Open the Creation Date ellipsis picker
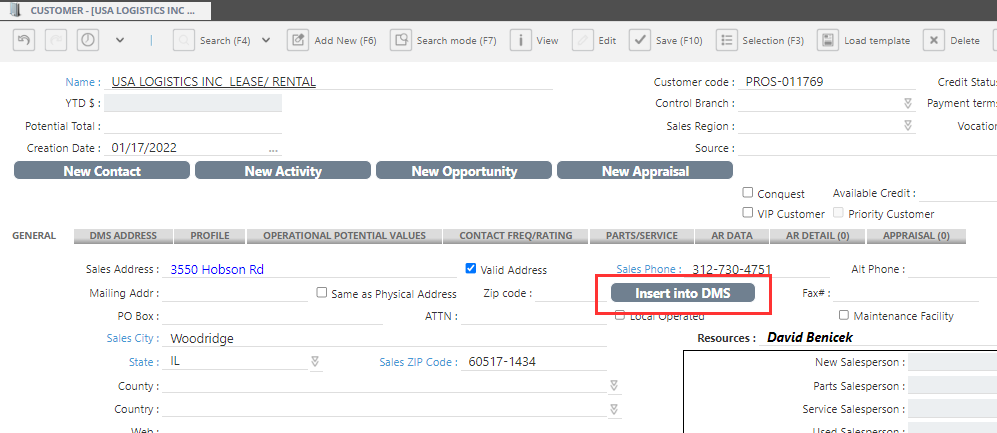997x433 pixels. tap(273, 149)
